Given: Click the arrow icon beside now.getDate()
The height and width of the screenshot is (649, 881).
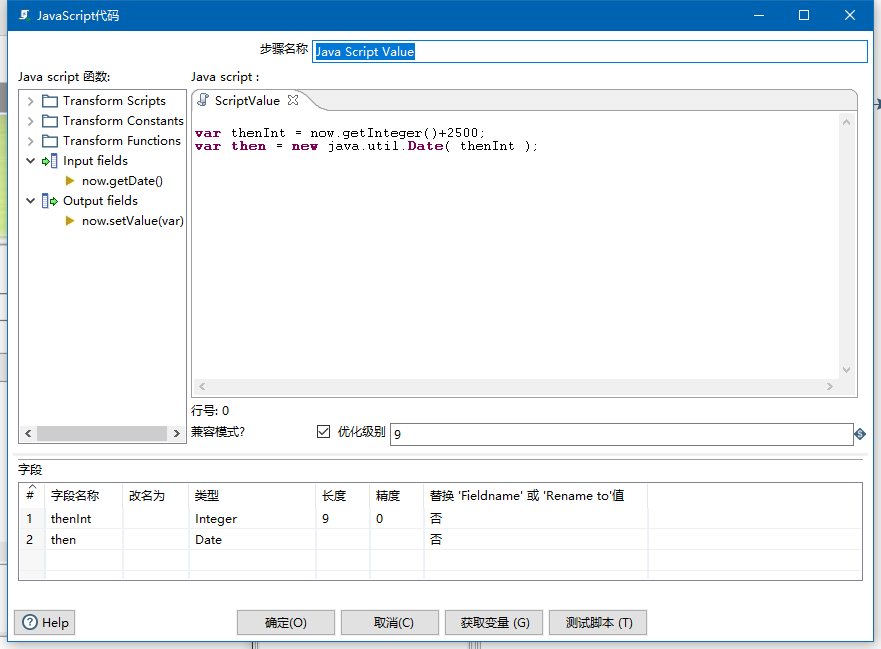Looking at the screenshot, I should (x=70, y=181).
